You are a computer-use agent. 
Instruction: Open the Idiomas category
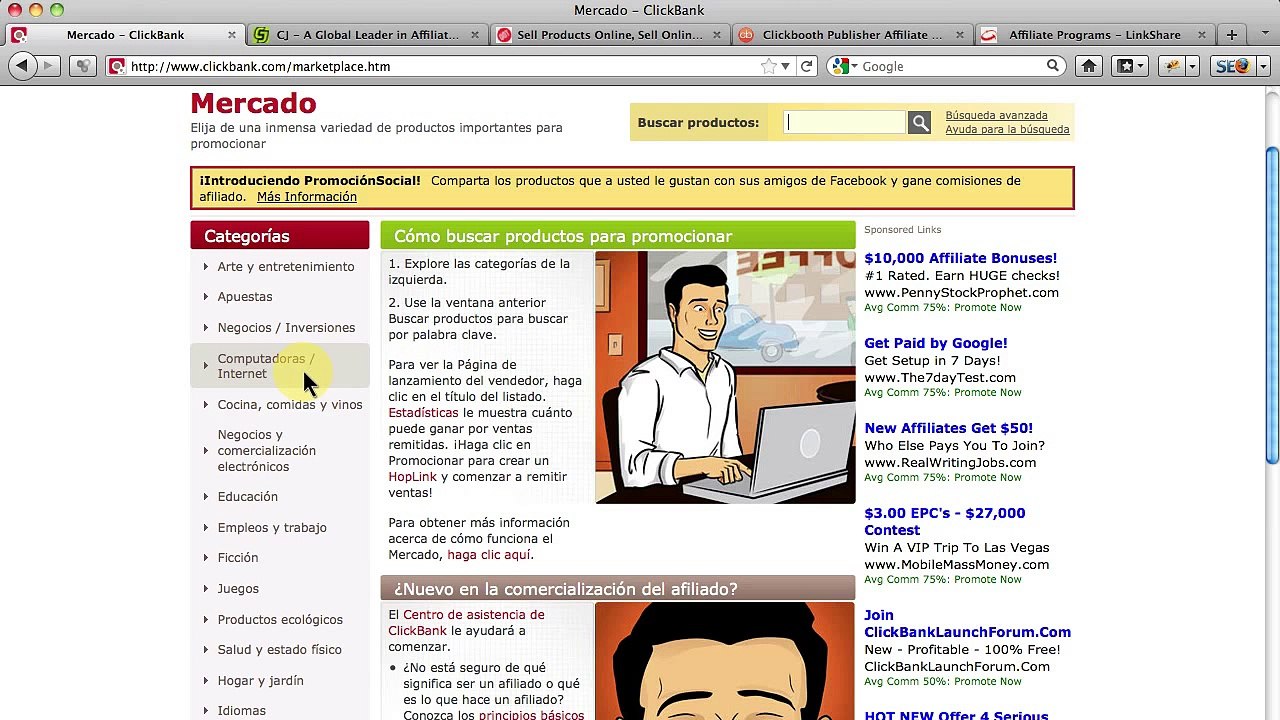[x=242, y=710]
